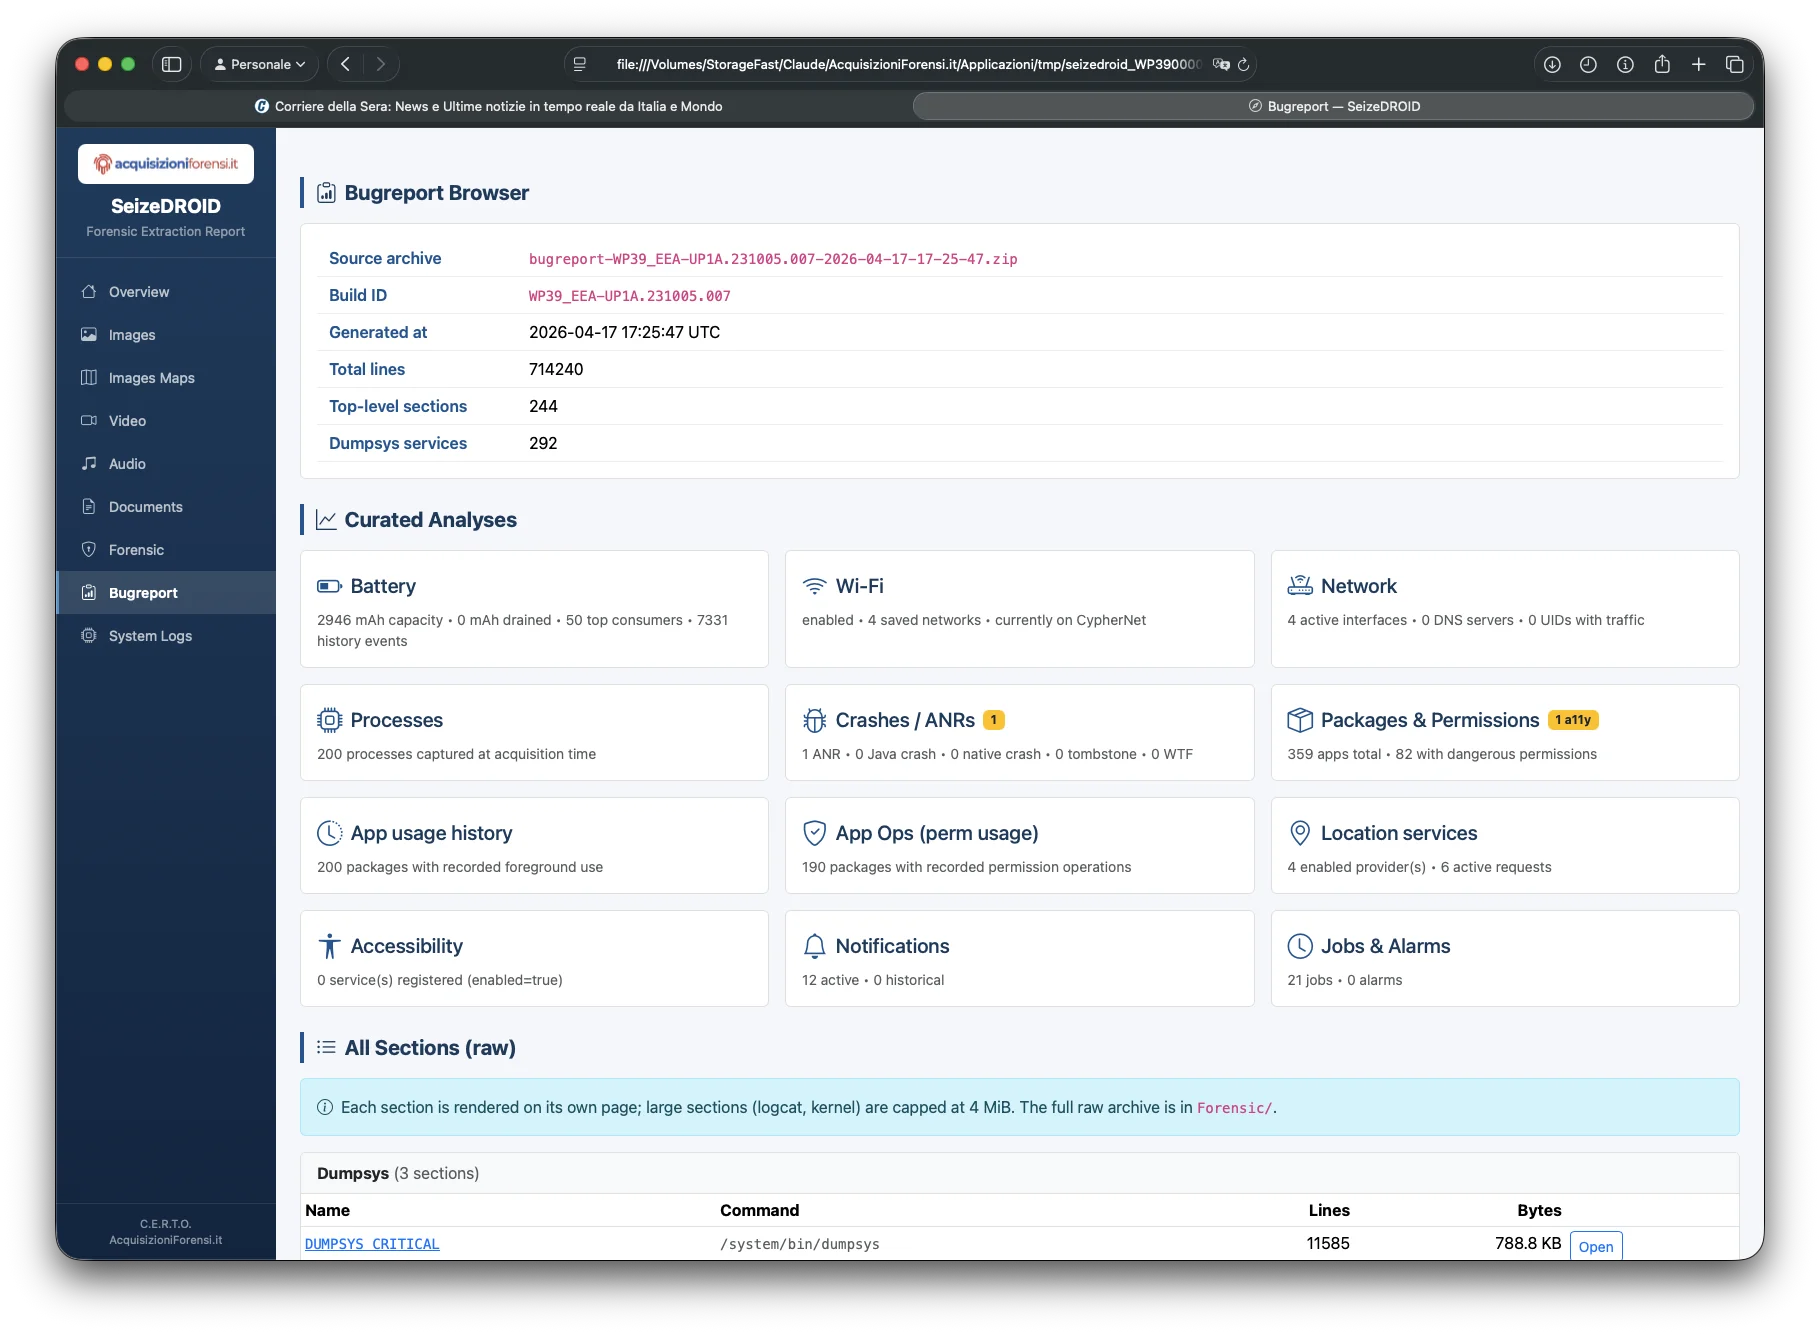Open the Crashes / ANRs analysis card

[x=1019, y=732]
